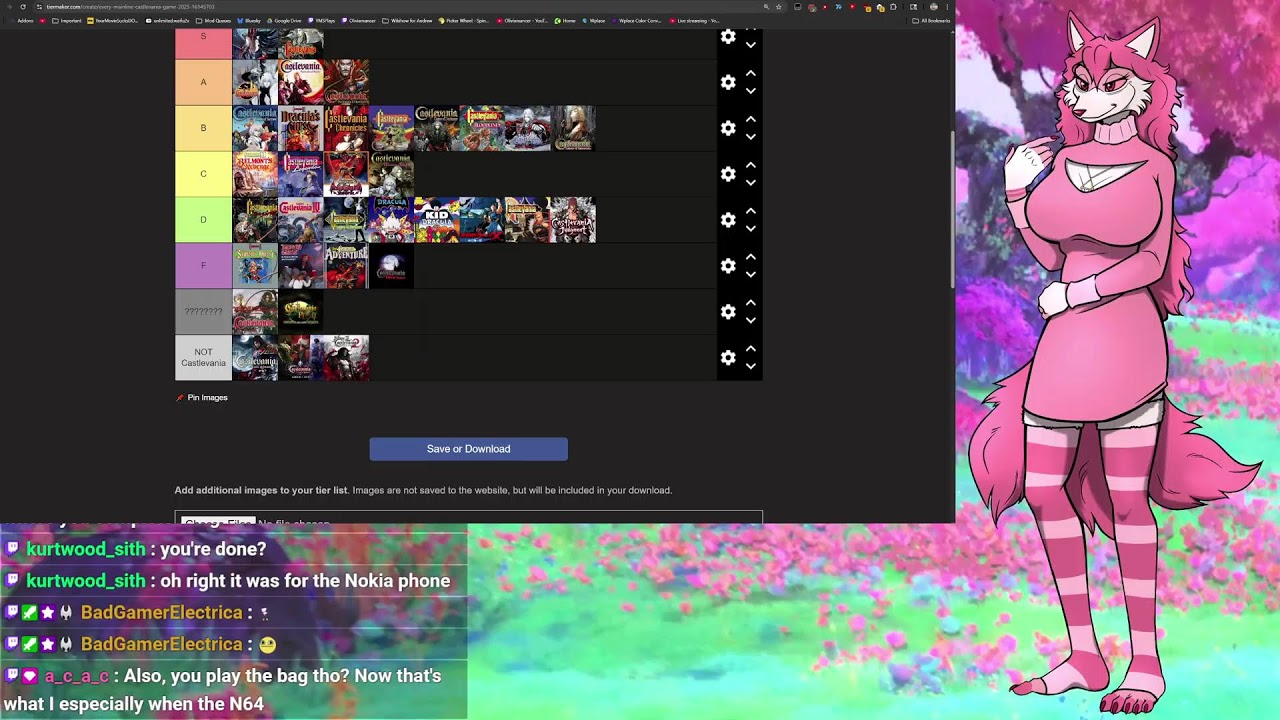The image size is (1280, 720).
Task: Select Super Castlevania IV thumbnail in D tier
Action: coord(301,220)
